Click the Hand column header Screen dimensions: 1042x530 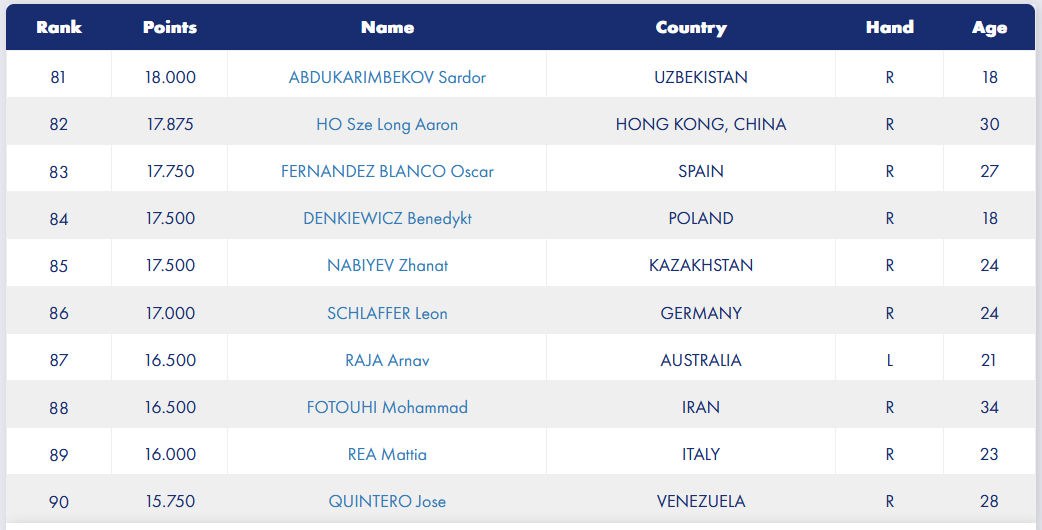(889, 27)
